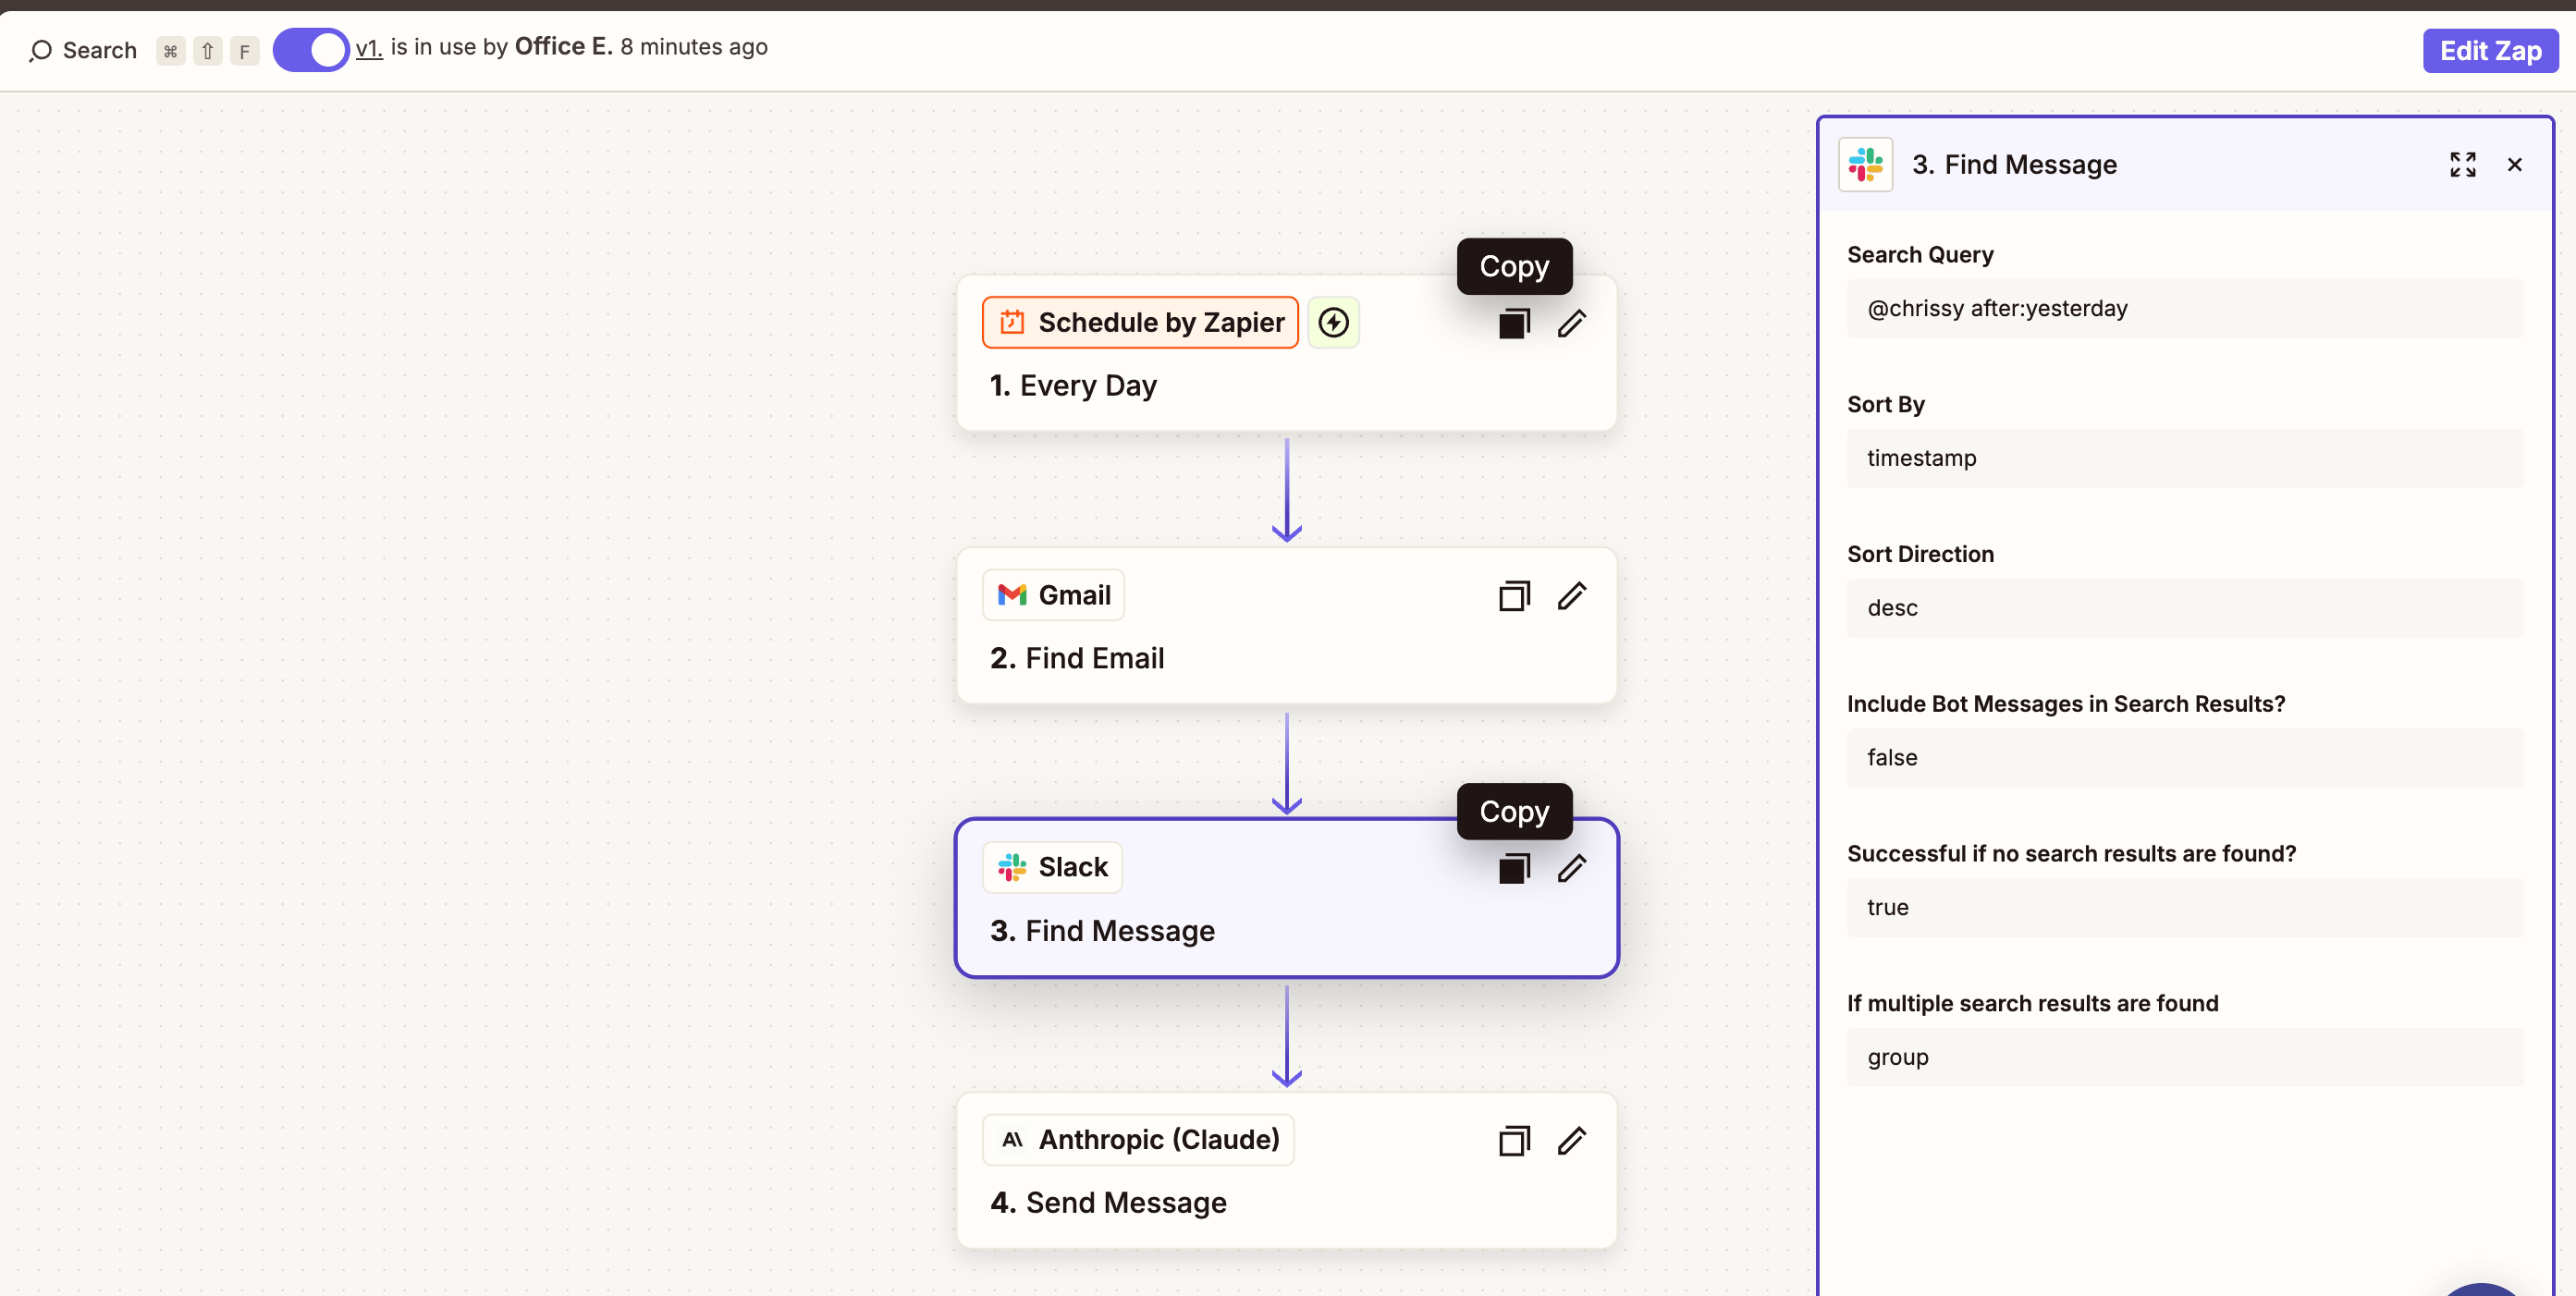Click the Search Query field value
The height and width of the screenshot is (1296, 2576).
(2184, 308)
